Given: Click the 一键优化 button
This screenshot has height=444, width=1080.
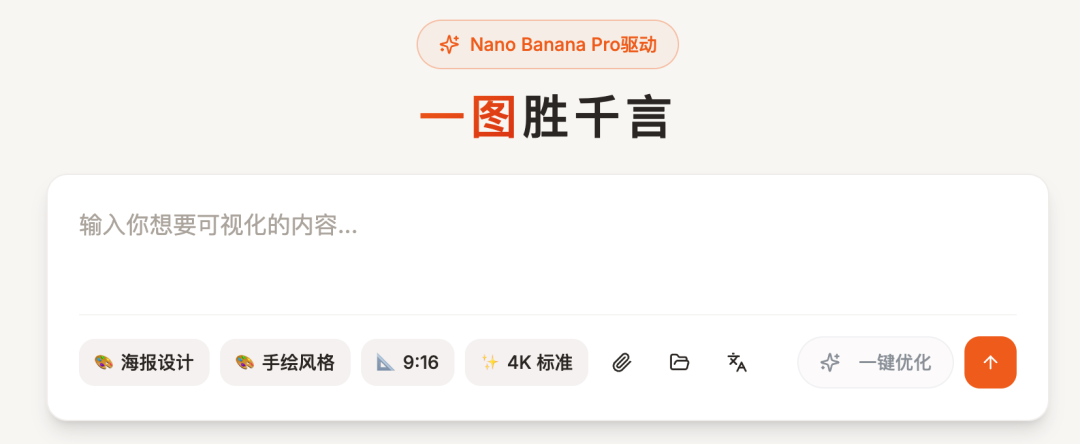Looking at the screenshot, I should point(875,362).
